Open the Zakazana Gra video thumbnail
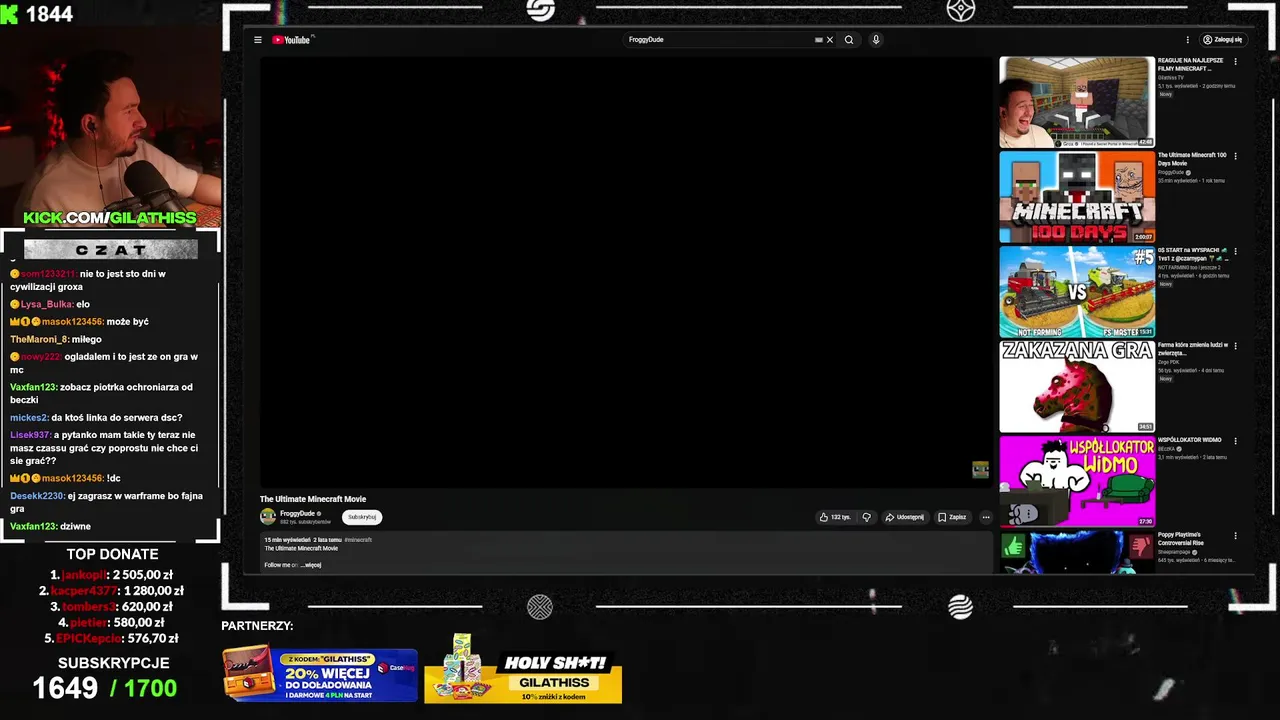 tap(1076, 387)
